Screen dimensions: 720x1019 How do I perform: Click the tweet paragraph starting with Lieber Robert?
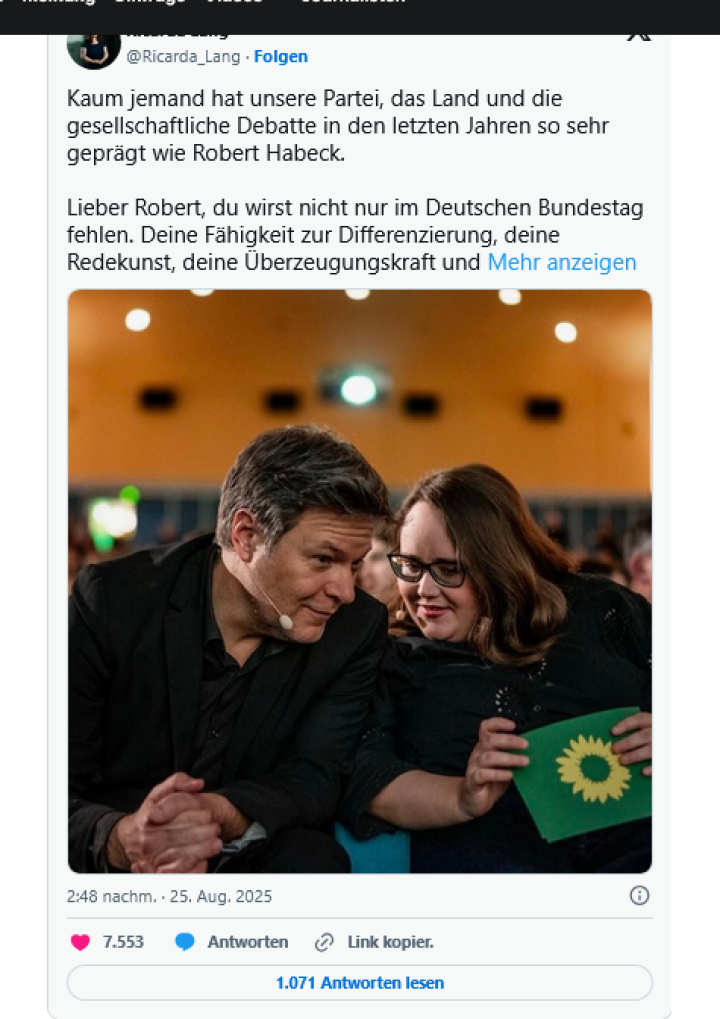[x=355, y=235]
